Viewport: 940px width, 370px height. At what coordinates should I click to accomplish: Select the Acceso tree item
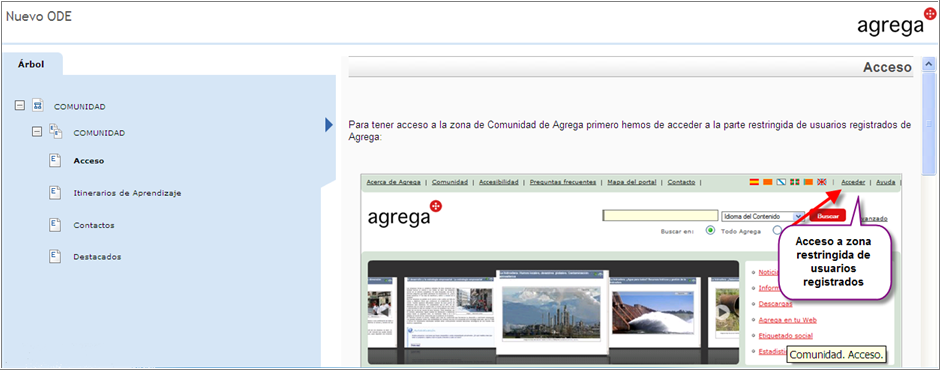tap(89, 161)
